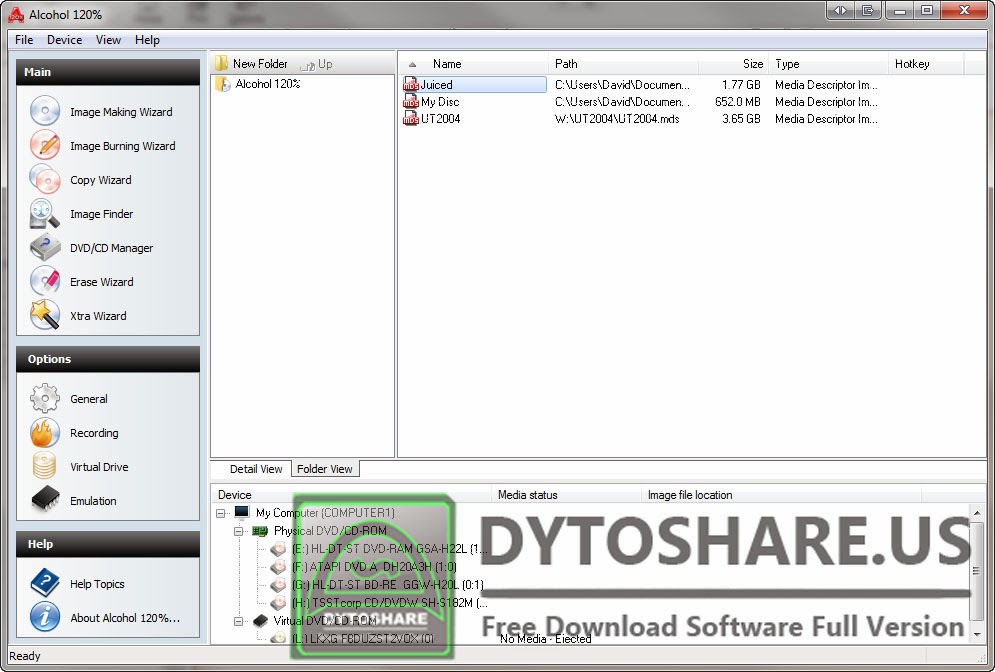Open Emulation options chip icon

pyautogui.click(x=45, y=500)
